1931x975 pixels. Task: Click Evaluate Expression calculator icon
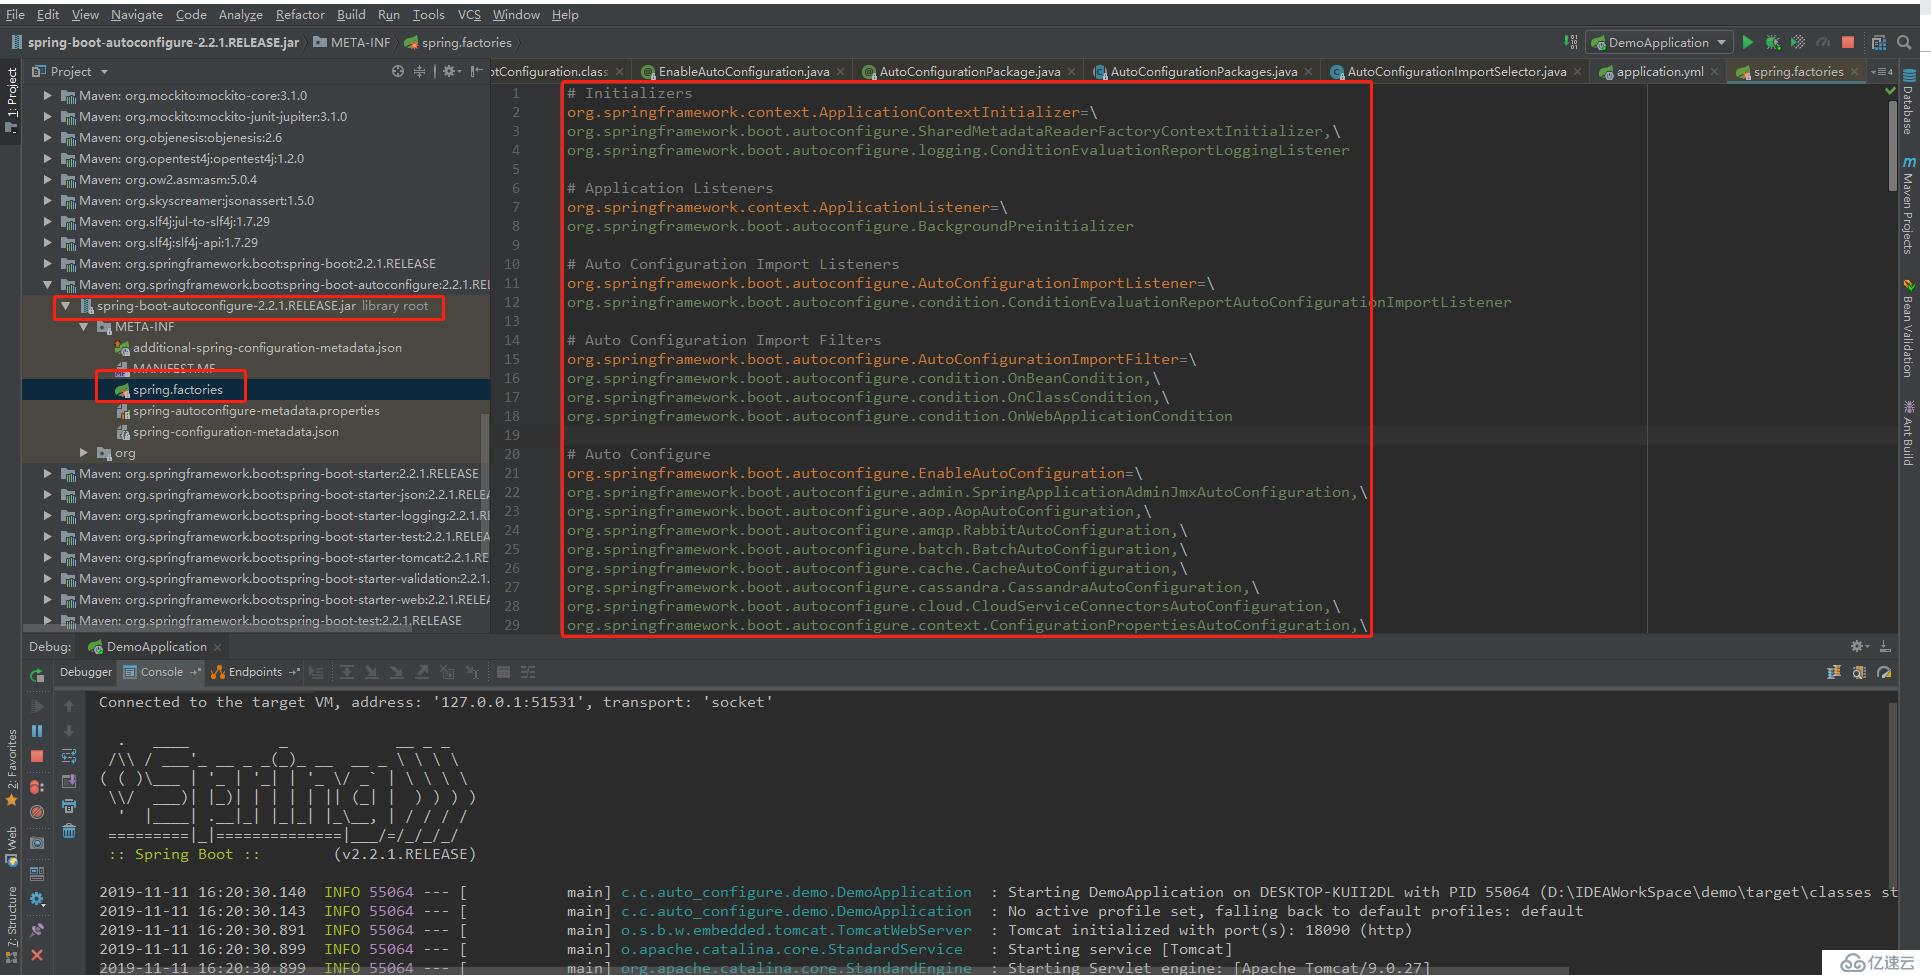[503, 672]
